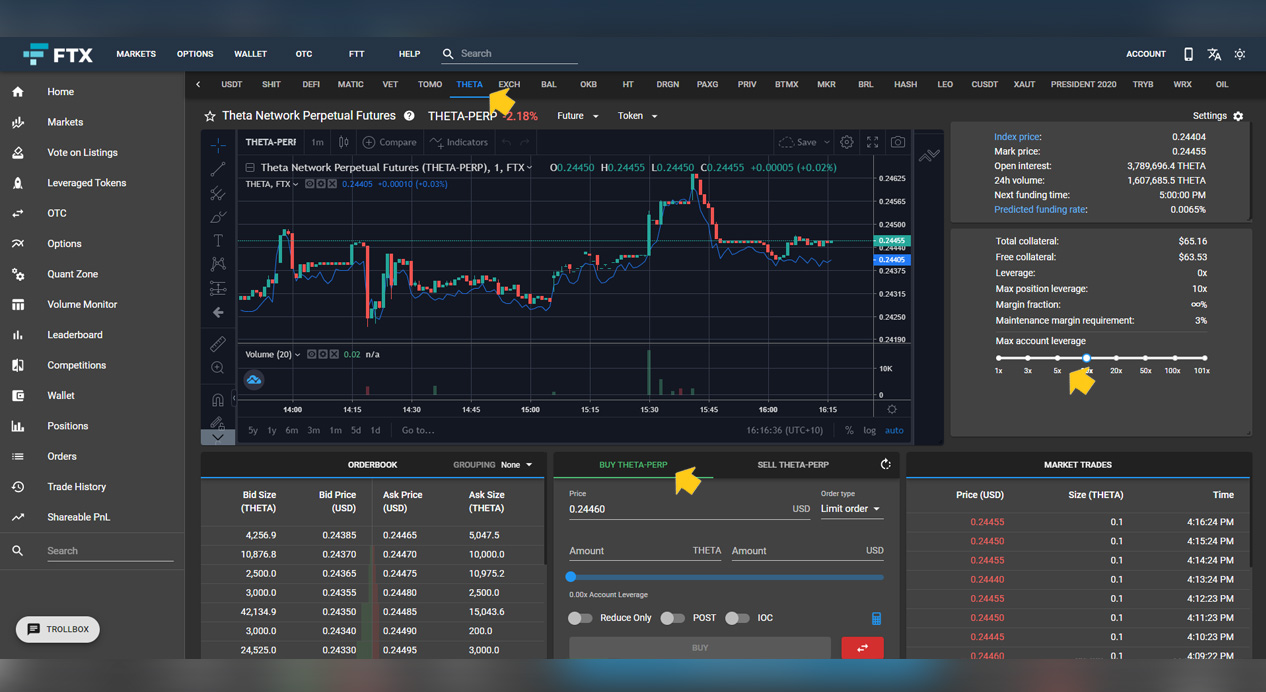
Task: Open the chart Save dropdown arrow
Action: [827, 142]
